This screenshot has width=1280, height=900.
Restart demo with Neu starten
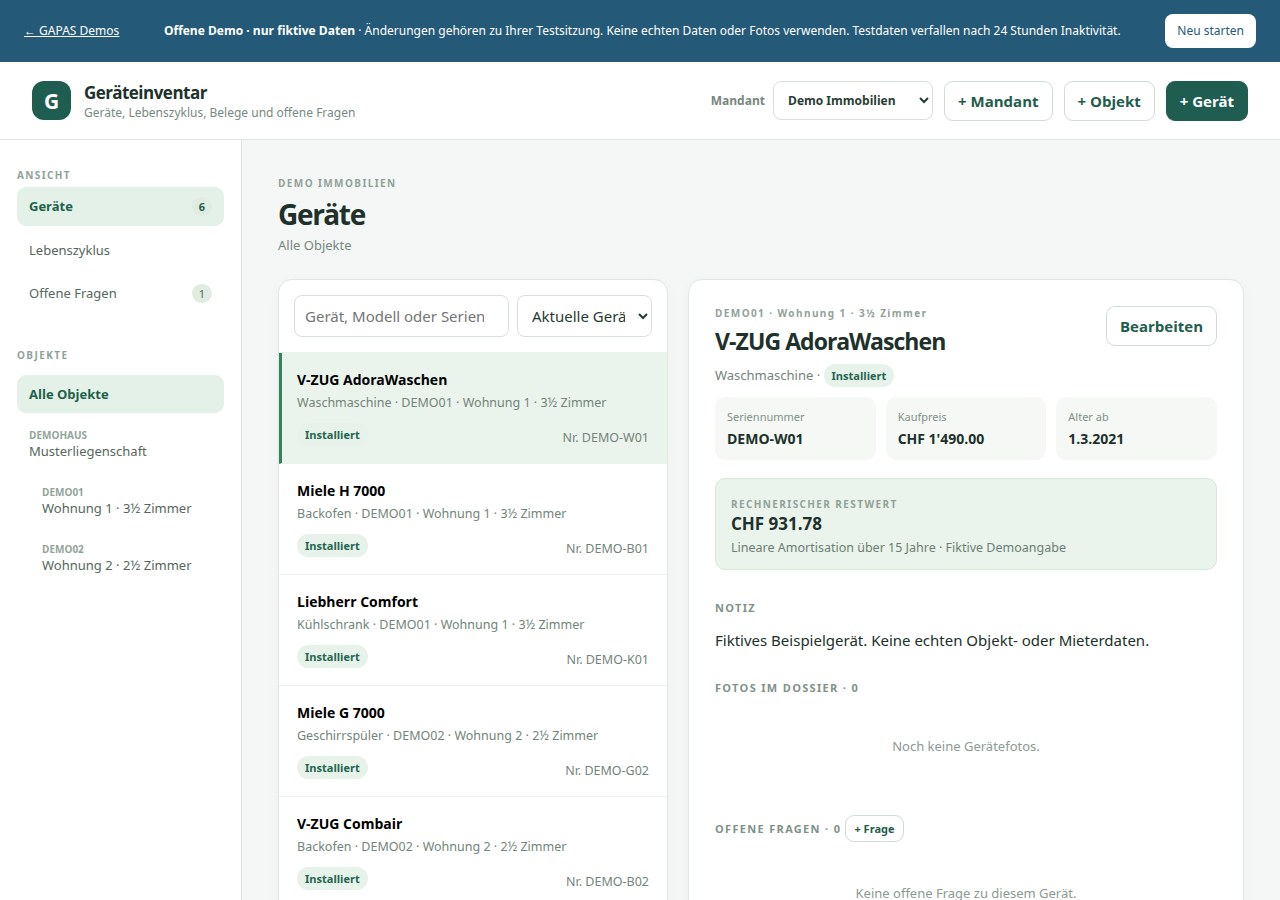pos(1210,31)
